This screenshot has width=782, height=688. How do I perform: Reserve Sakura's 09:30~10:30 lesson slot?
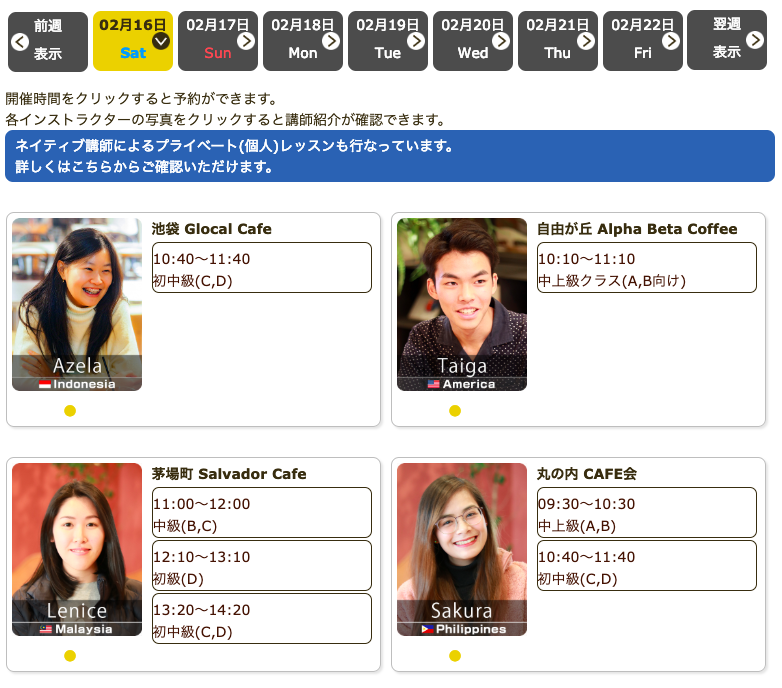tap(647, 513)
